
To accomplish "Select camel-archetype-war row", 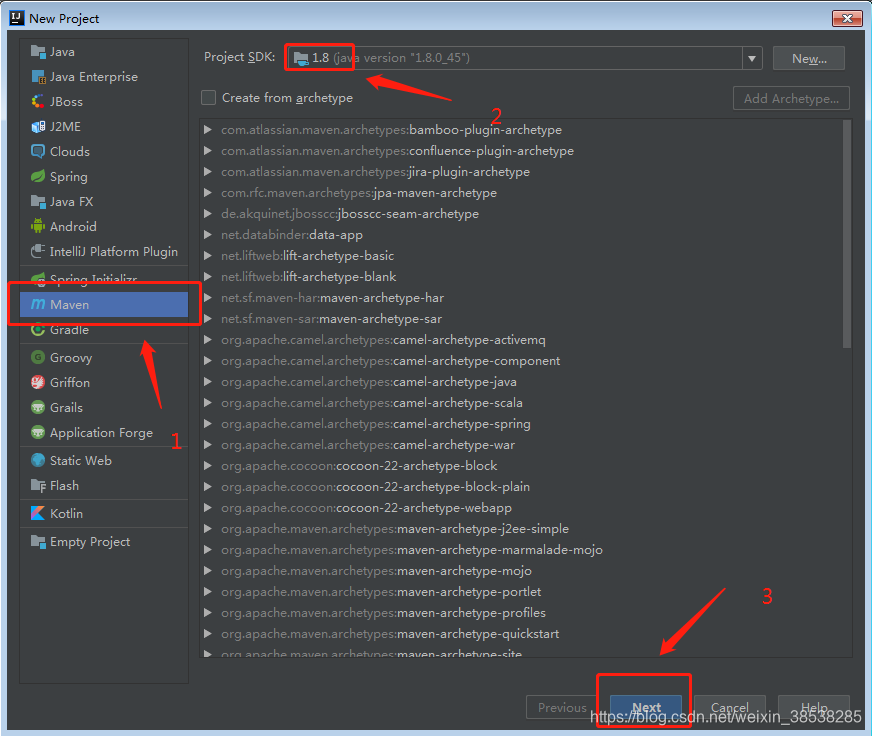I will click(x=526, y=445).
